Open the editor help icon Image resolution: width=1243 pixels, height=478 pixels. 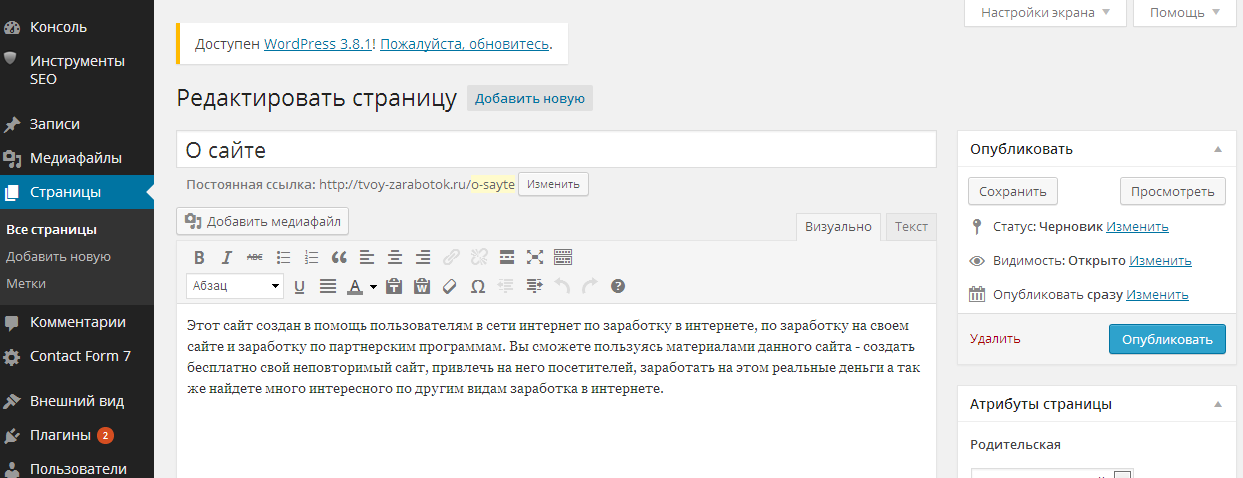point(618,286)
